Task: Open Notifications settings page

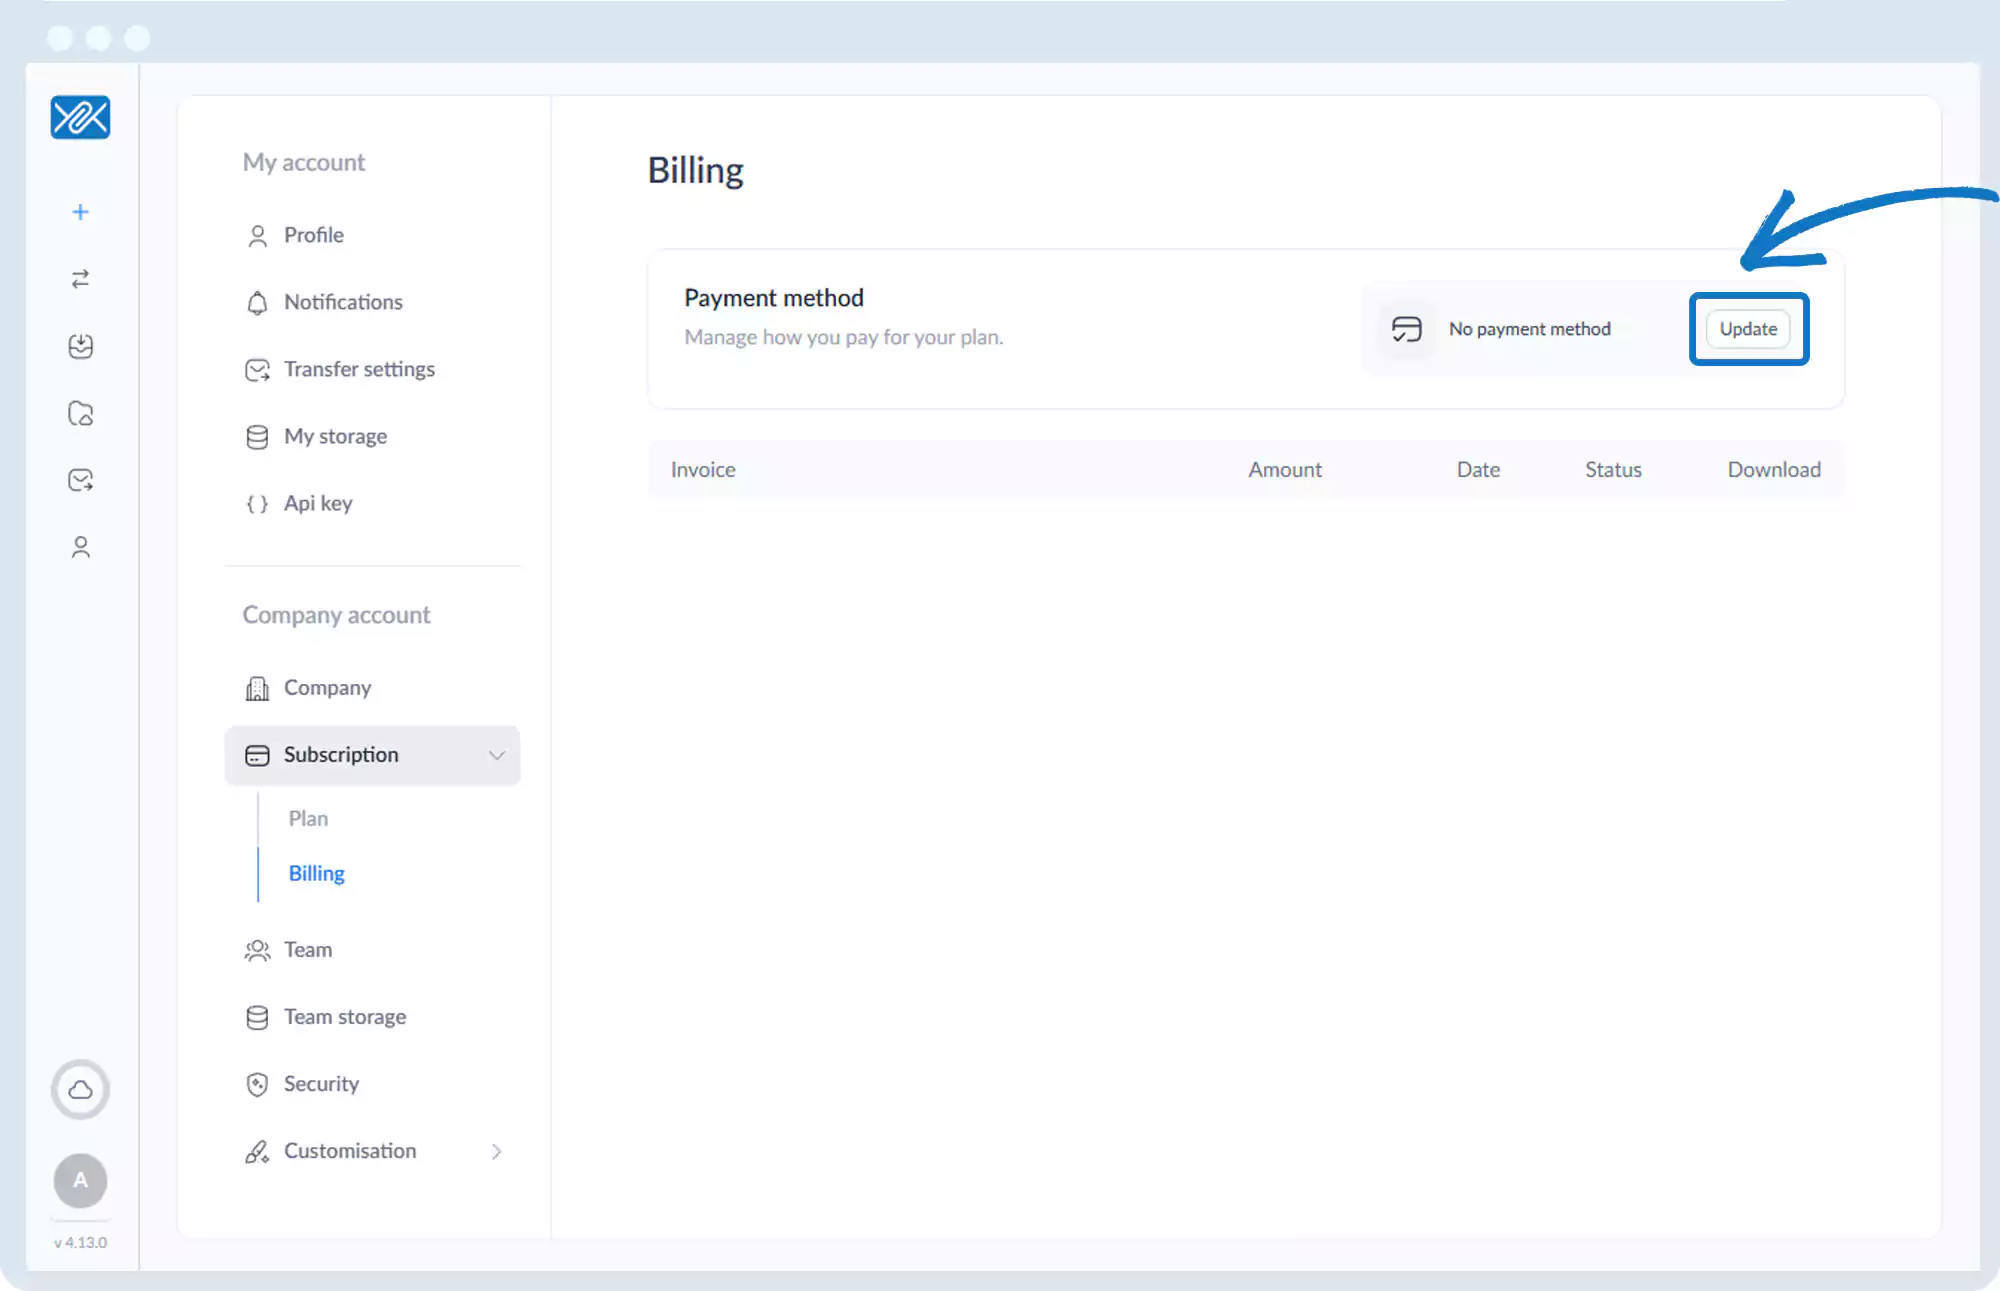Action: pos(342,302)
